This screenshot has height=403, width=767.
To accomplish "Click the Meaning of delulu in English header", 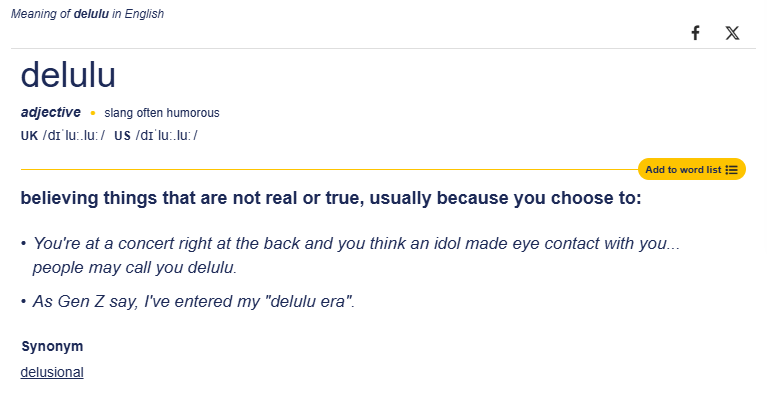I will click(x=87, y=14).
